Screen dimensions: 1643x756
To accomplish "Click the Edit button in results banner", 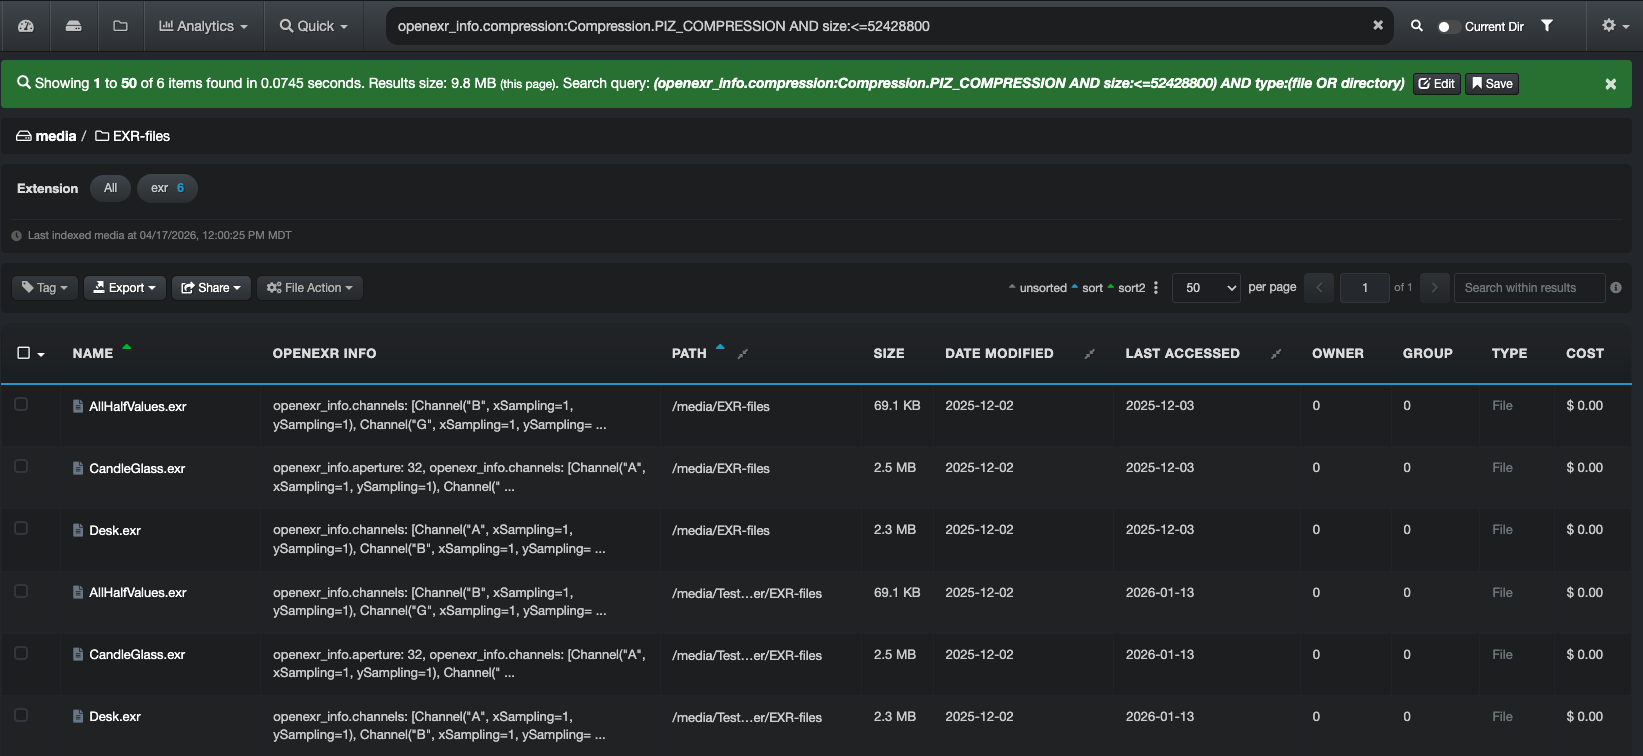I will click(x=1437, y=84).
